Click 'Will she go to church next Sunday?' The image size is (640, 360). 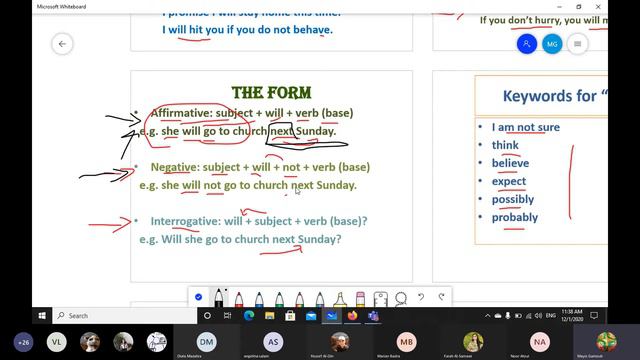tap(251, 239)
